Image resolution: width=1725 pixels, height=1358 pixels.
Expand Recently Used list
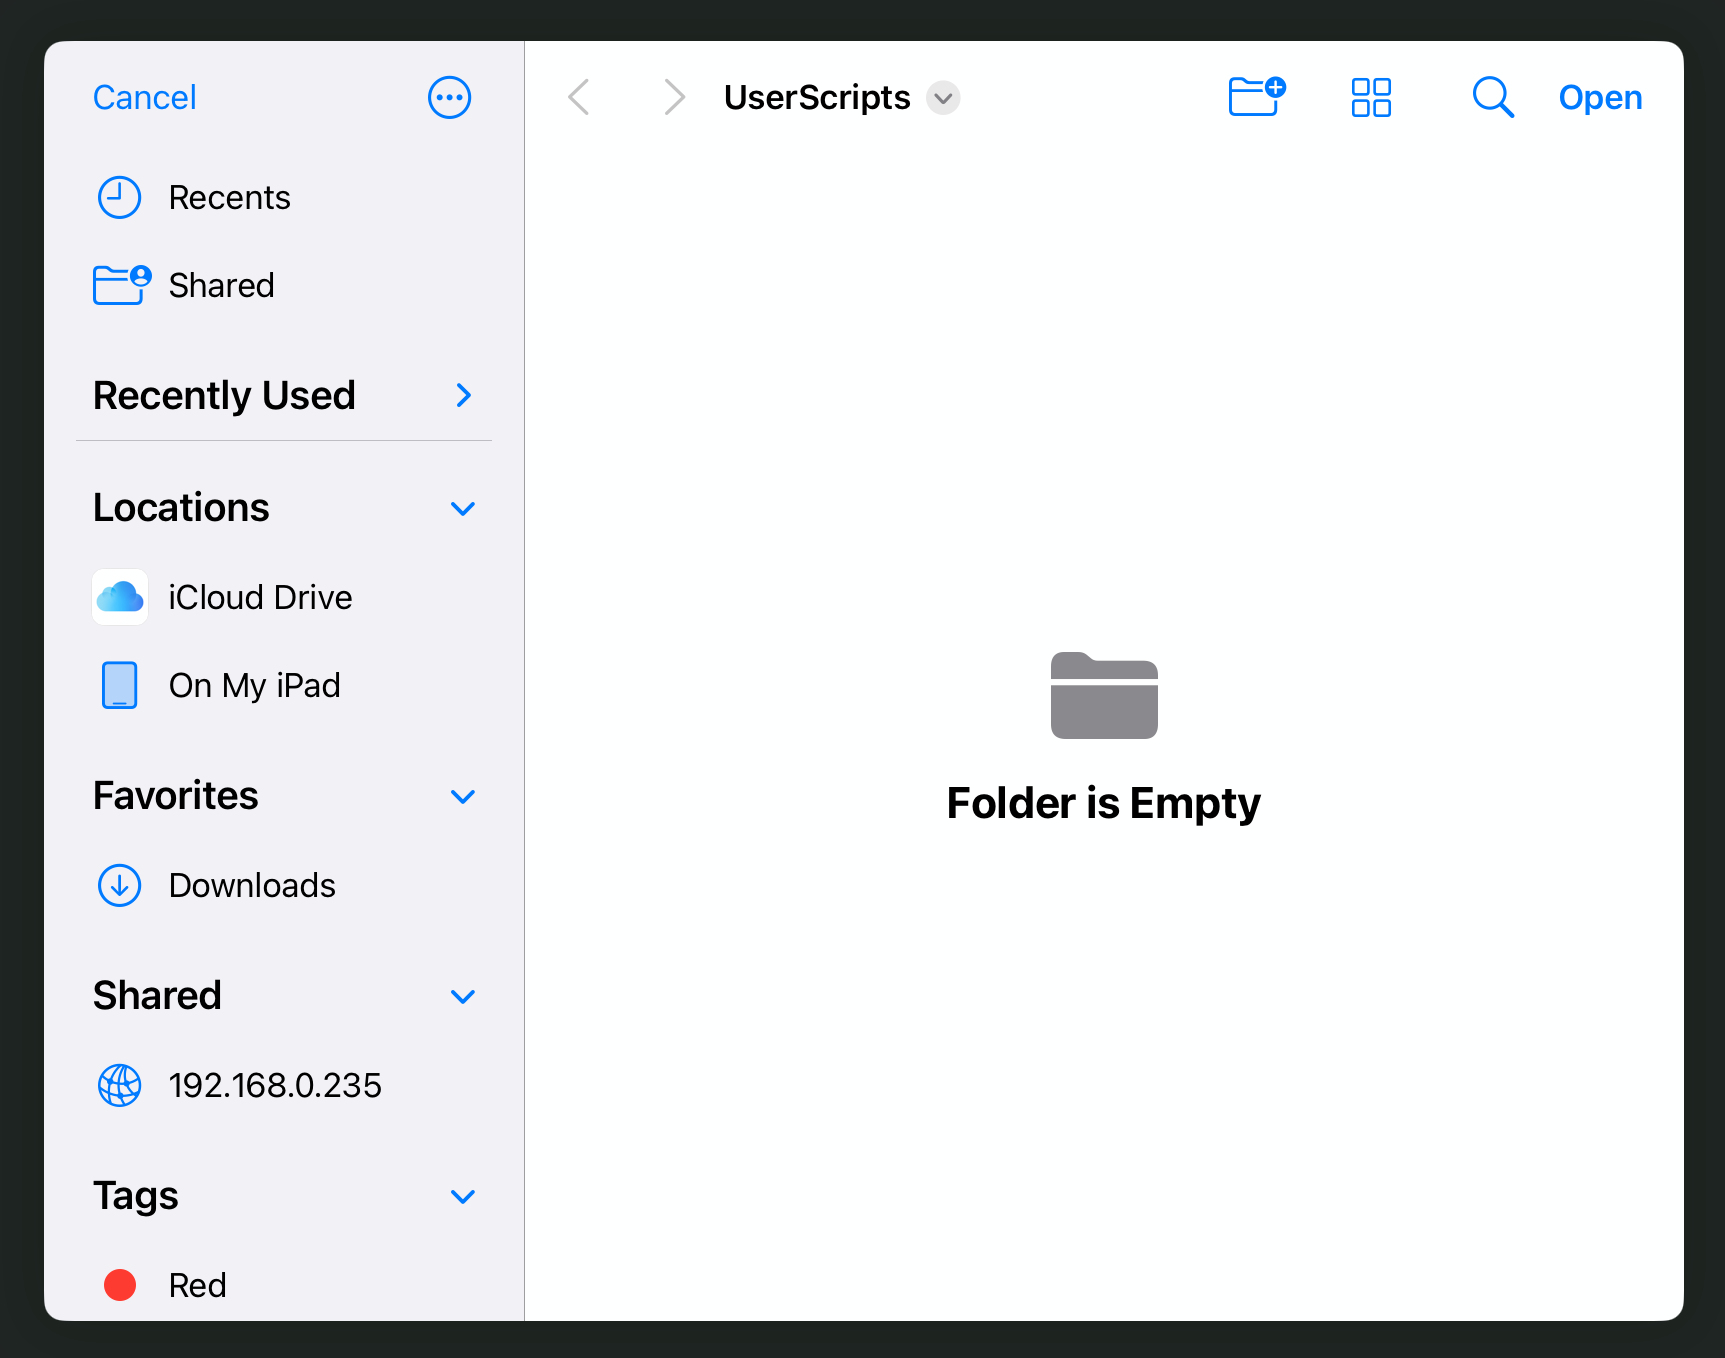click(x=463, y=396)
